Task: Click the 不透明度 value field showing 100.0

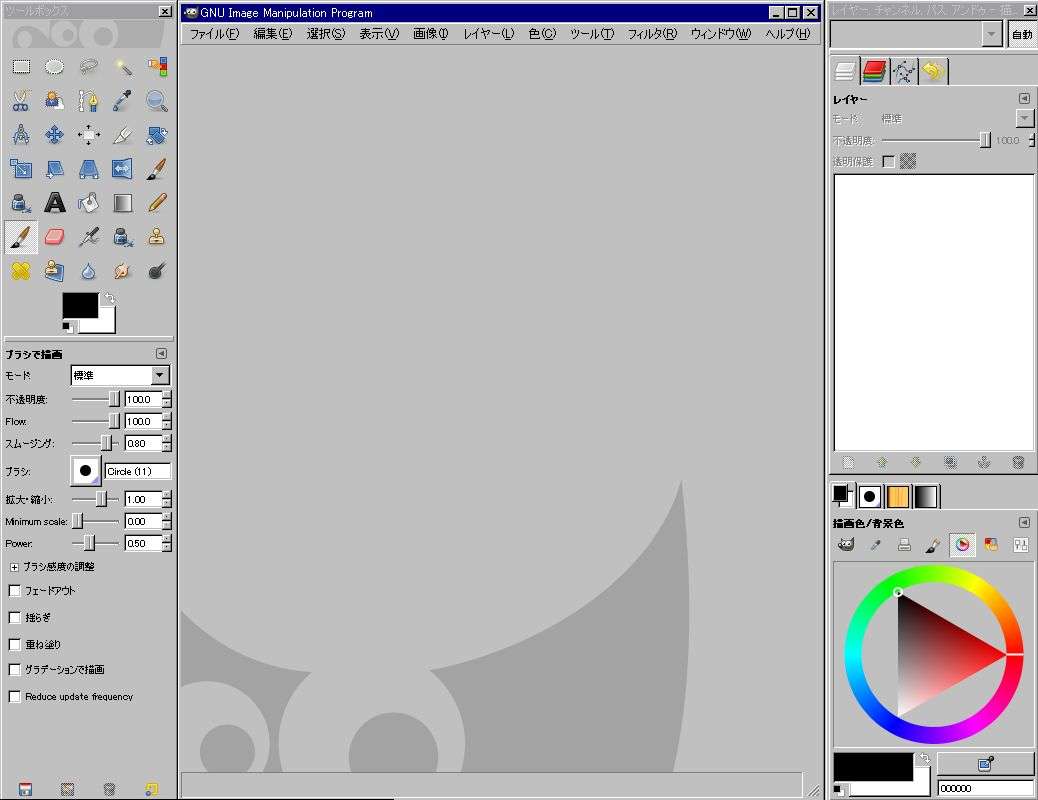Action: pos(143,399)
